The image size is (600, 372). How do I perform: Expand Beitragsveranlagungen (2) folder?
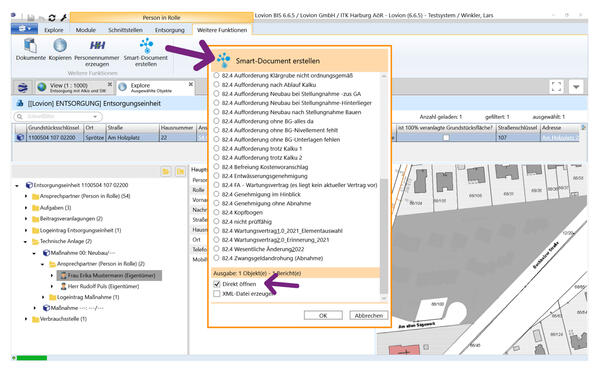26,219
